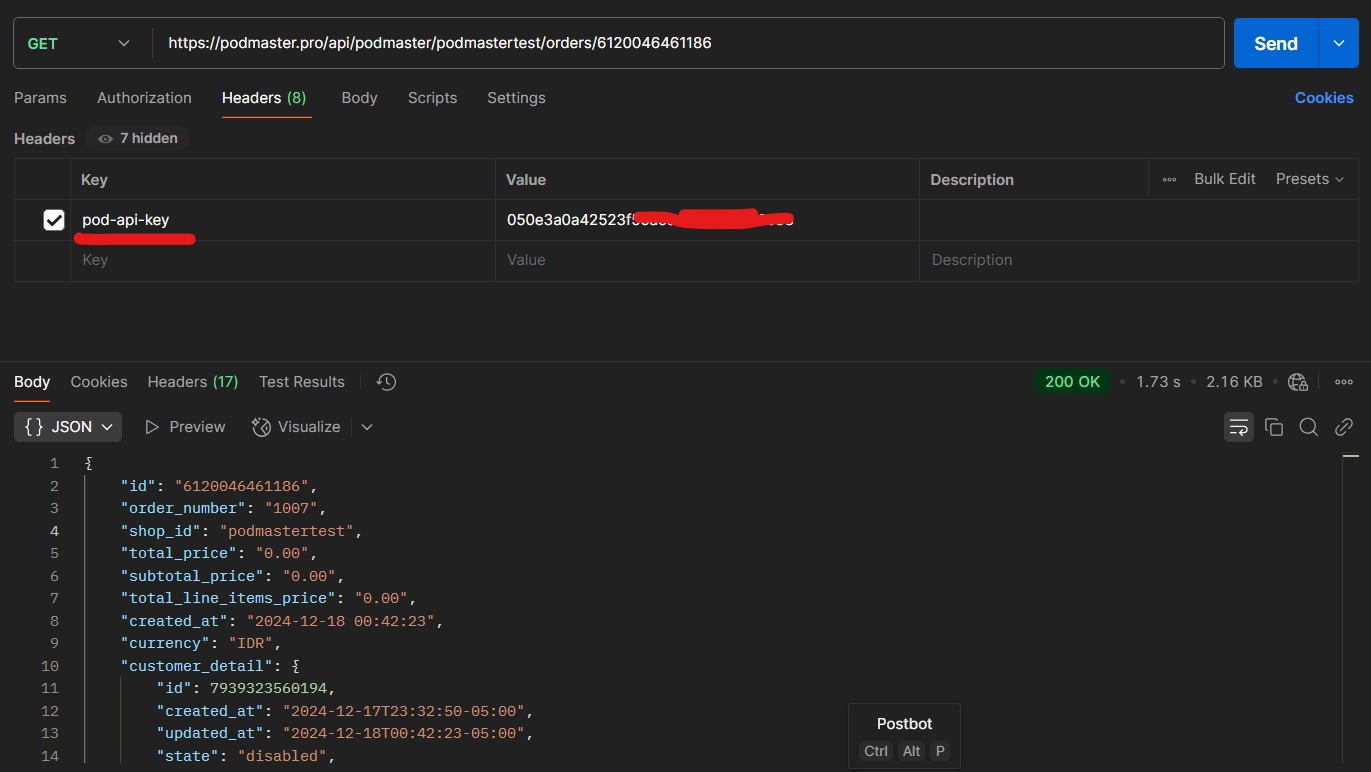Screen dimensions: 1371x772
Task: Click the request URL field
Action: (x=688, y=43)
